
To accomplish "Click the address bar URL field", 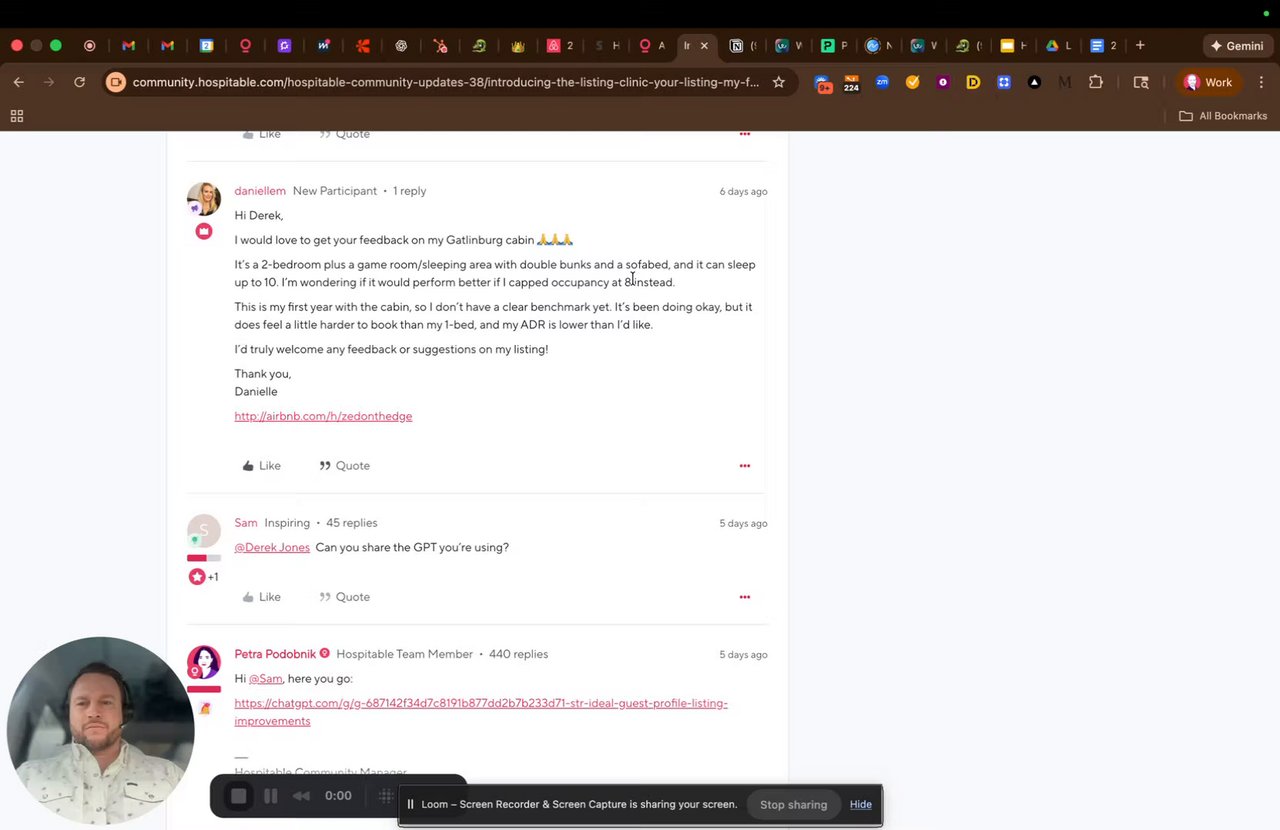I will (x=446, y=82).
